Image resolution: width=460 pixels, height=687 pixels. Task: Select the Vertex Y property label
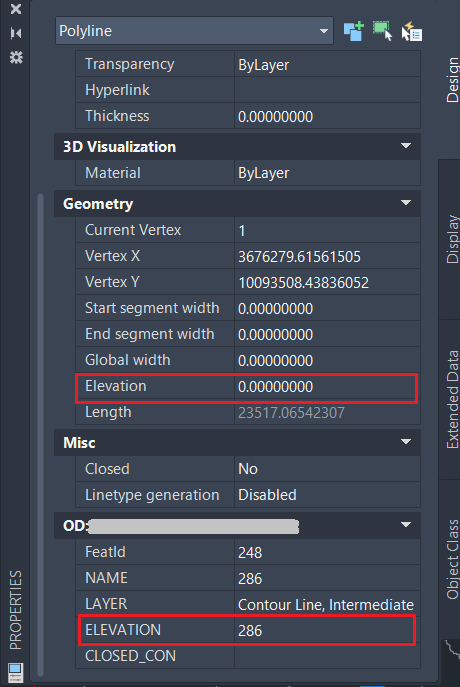pos(112,282)
